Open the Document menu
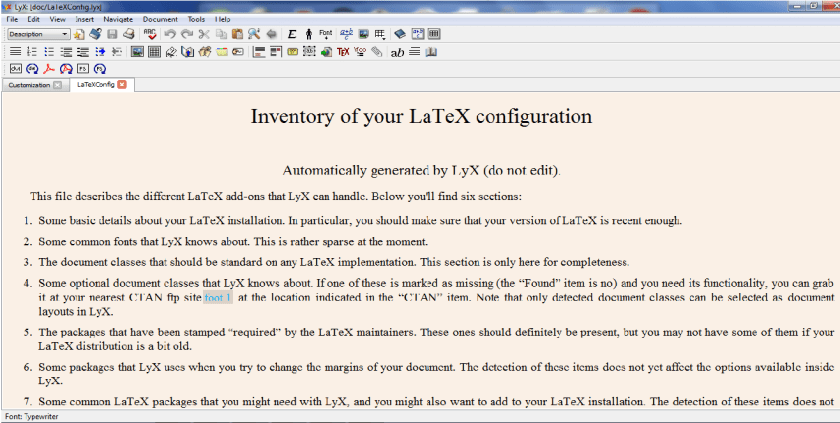 pyautogui.click(x=160, y=19)
